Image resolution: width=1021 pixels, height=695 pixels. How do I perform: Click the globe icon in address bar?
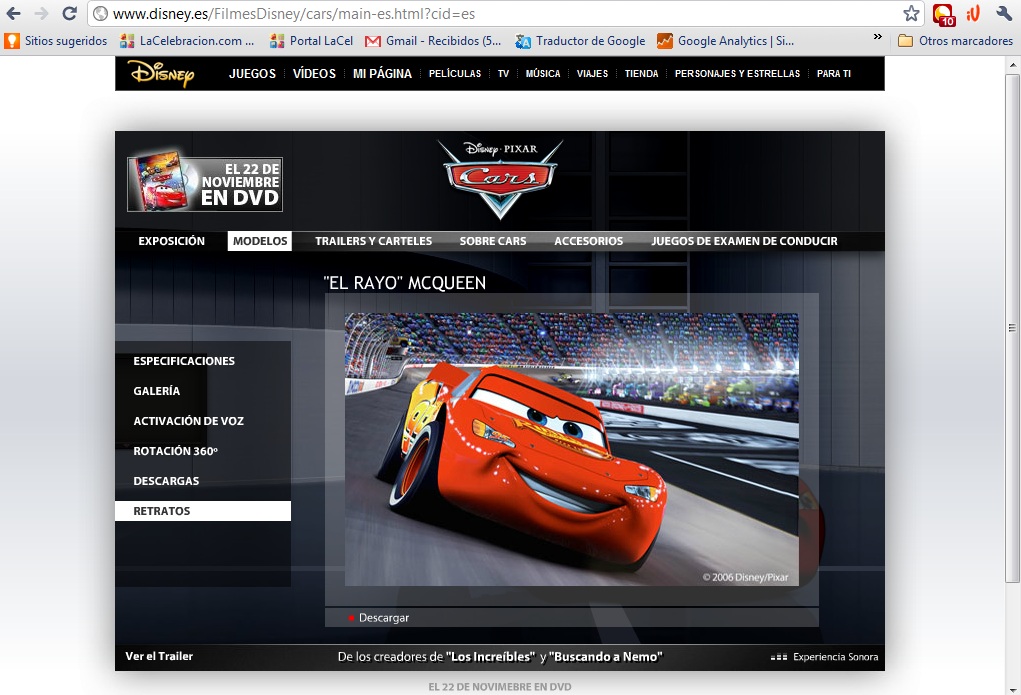tap(100, 14)
